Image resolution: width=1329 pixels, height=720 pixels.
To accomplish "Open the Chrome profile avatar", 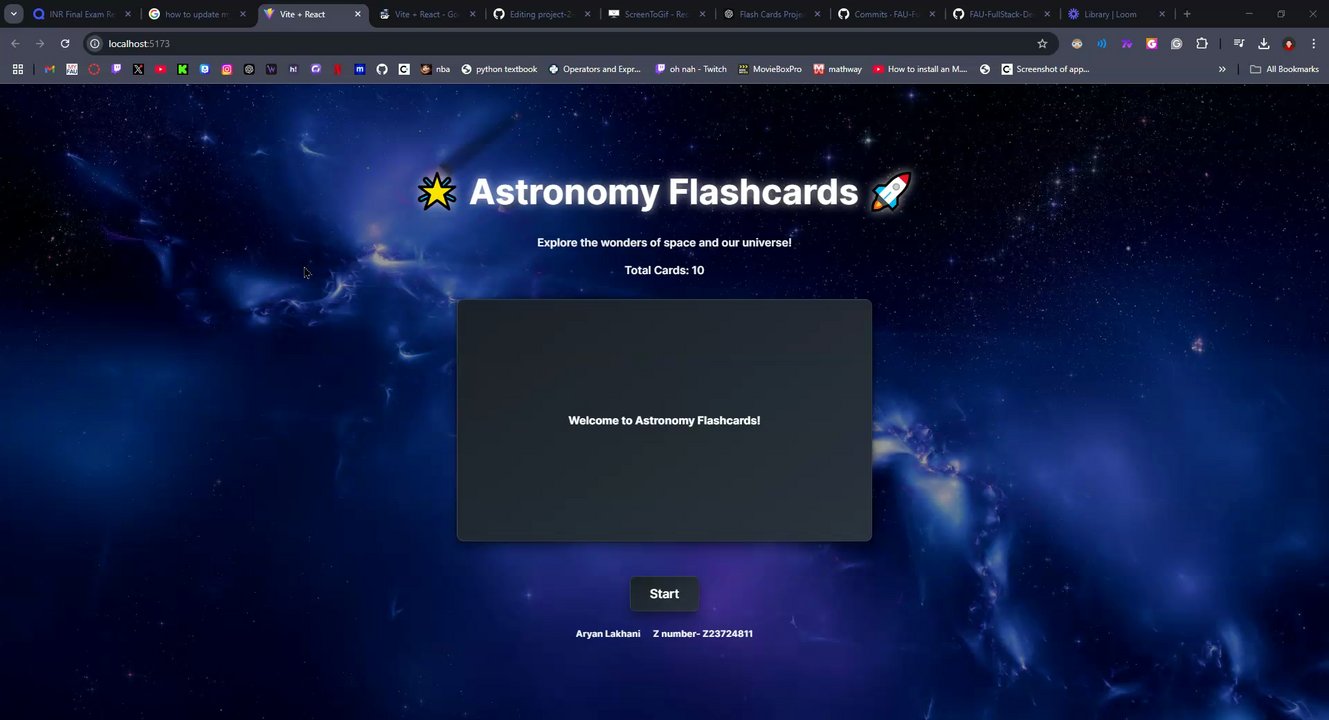I will pos(1289,44).
